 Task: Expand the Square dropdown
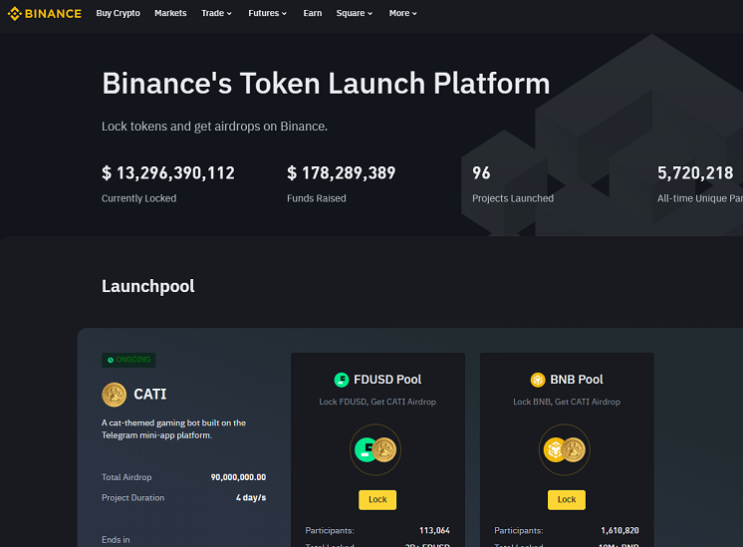[x=354, y=13]
